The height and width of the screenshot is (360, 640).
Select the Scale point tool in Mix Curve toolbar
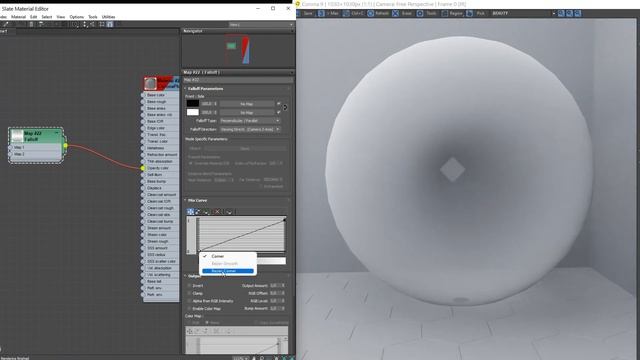198,211
